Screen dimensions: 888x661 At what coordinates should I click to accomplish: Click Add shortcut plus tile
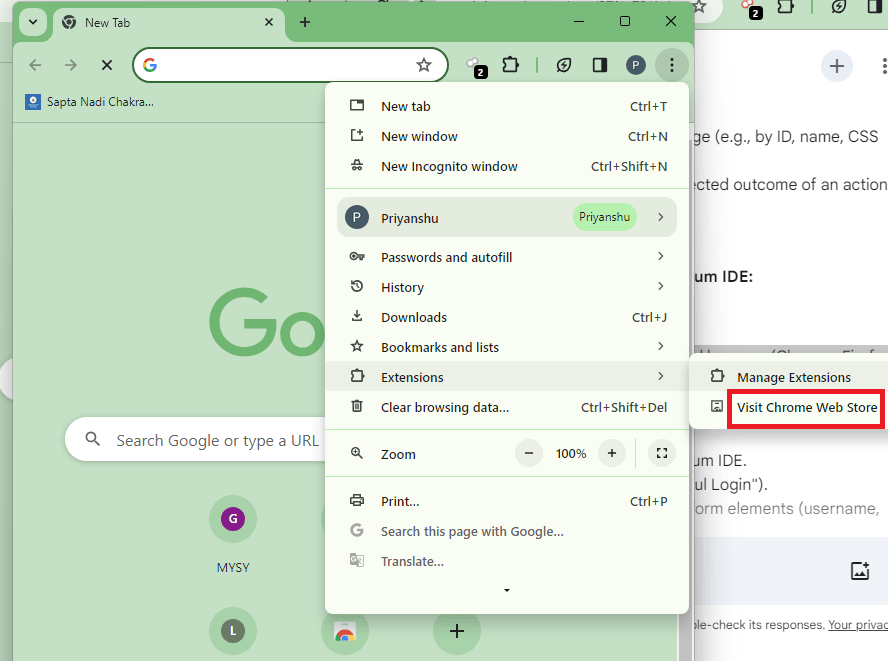(x=456, y=630)
